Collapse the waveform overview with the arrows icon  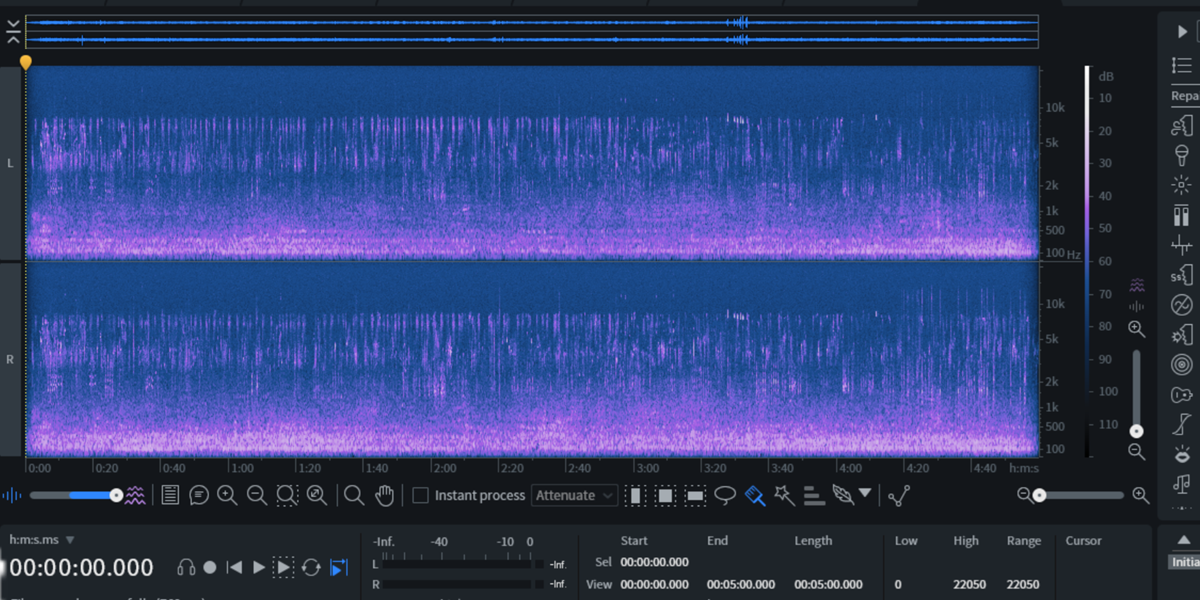coord(12,33)
